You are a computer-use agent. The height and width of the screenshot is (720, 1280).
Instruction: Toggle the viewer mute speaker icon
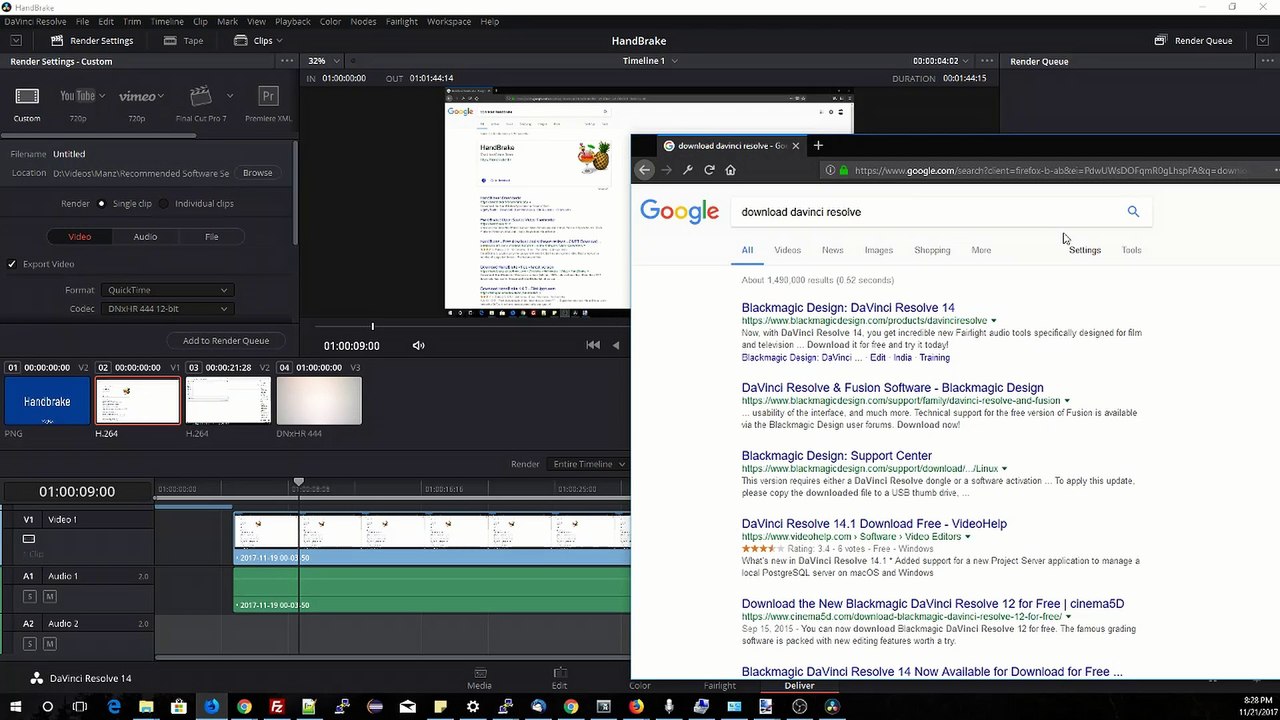click(419, 345)
